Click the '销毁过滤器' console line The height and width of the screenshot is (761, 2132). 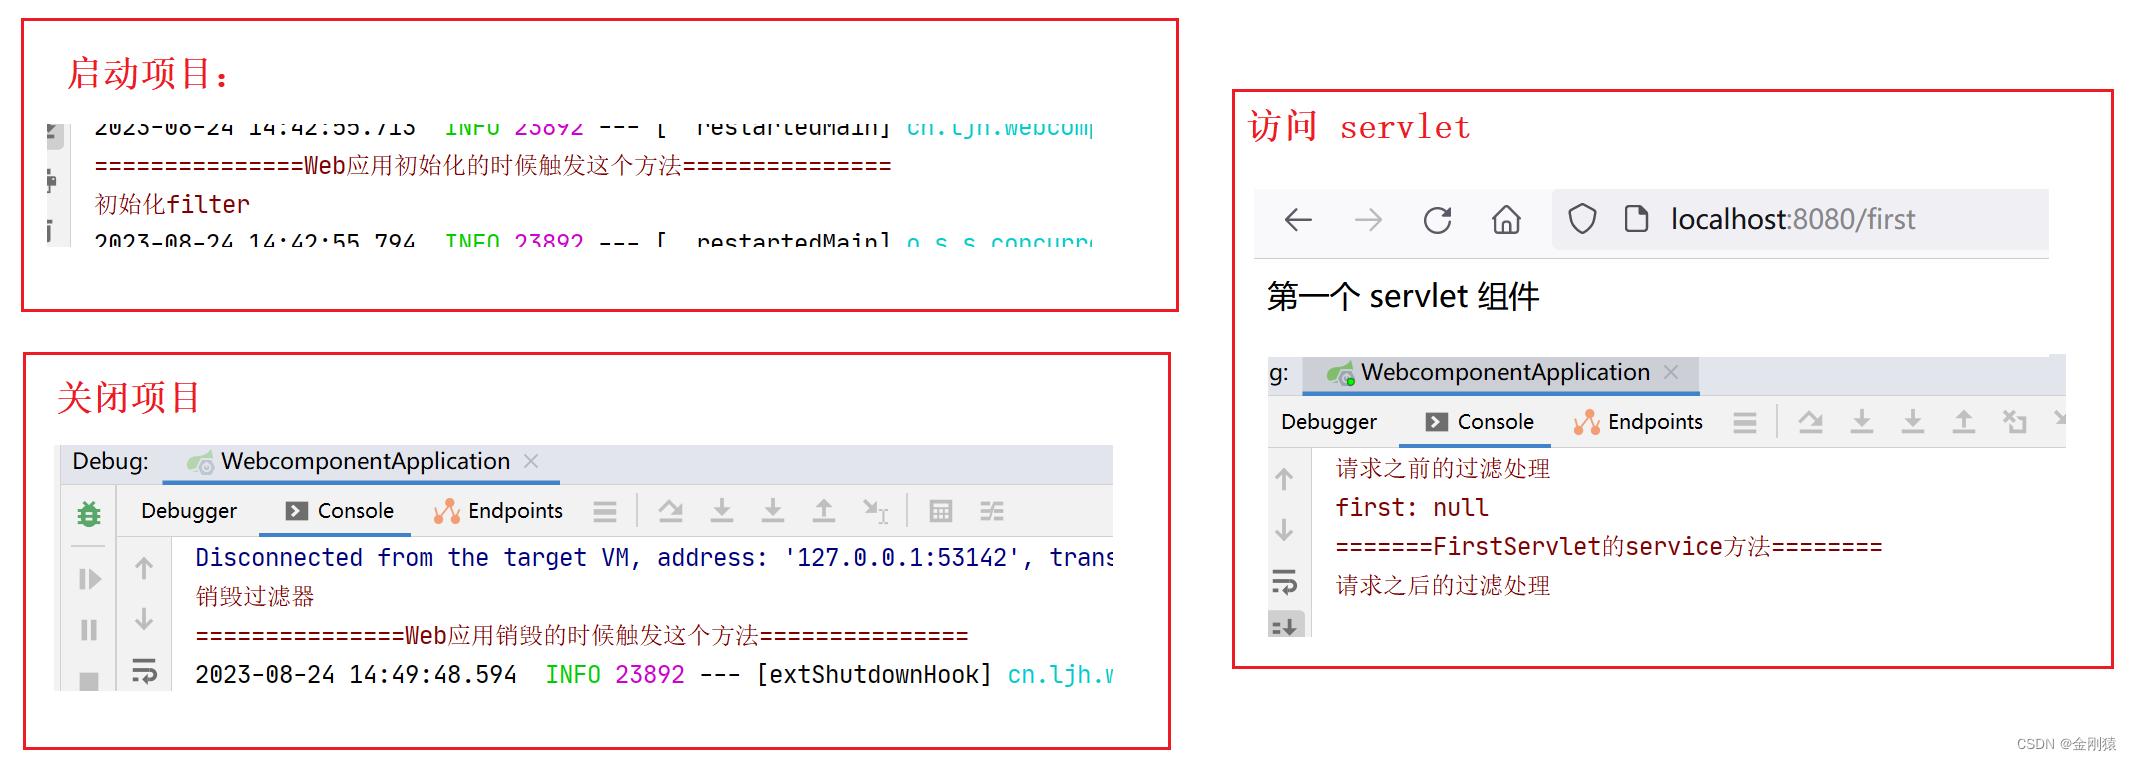click(x=255, y=597)
